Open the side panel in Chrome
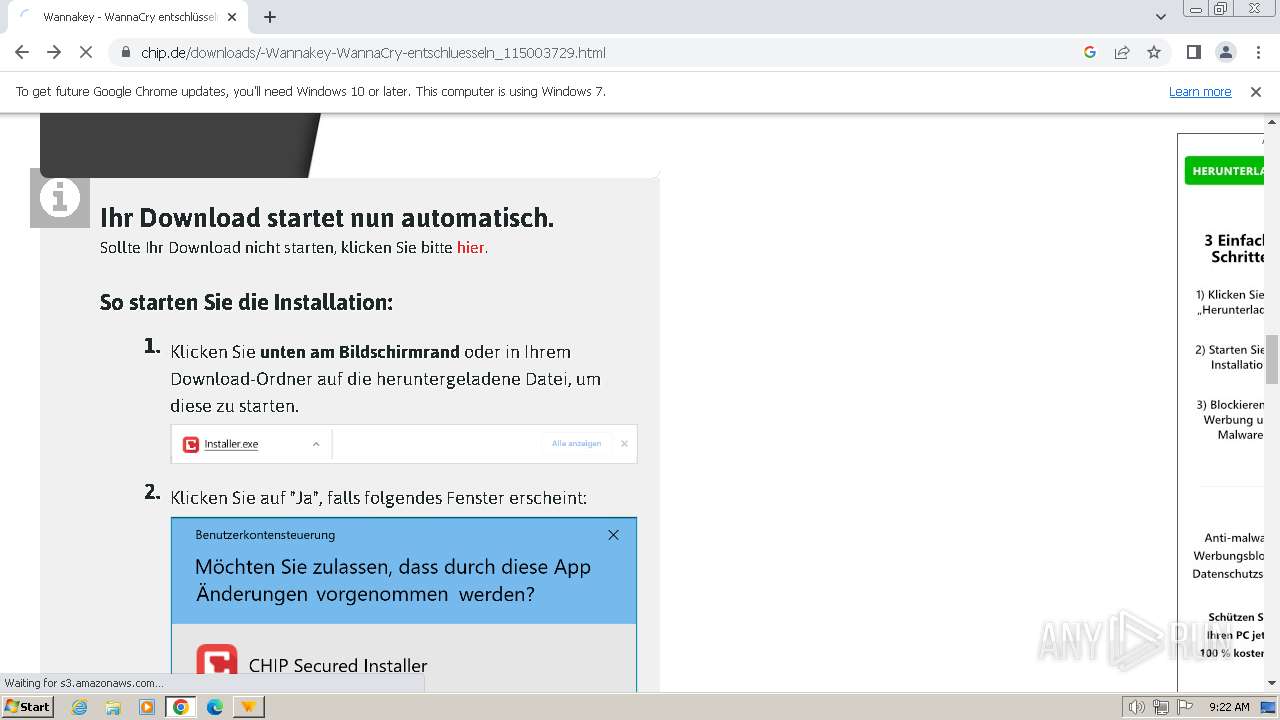Screen dimensions: 1280x720 coord(1193,52)
